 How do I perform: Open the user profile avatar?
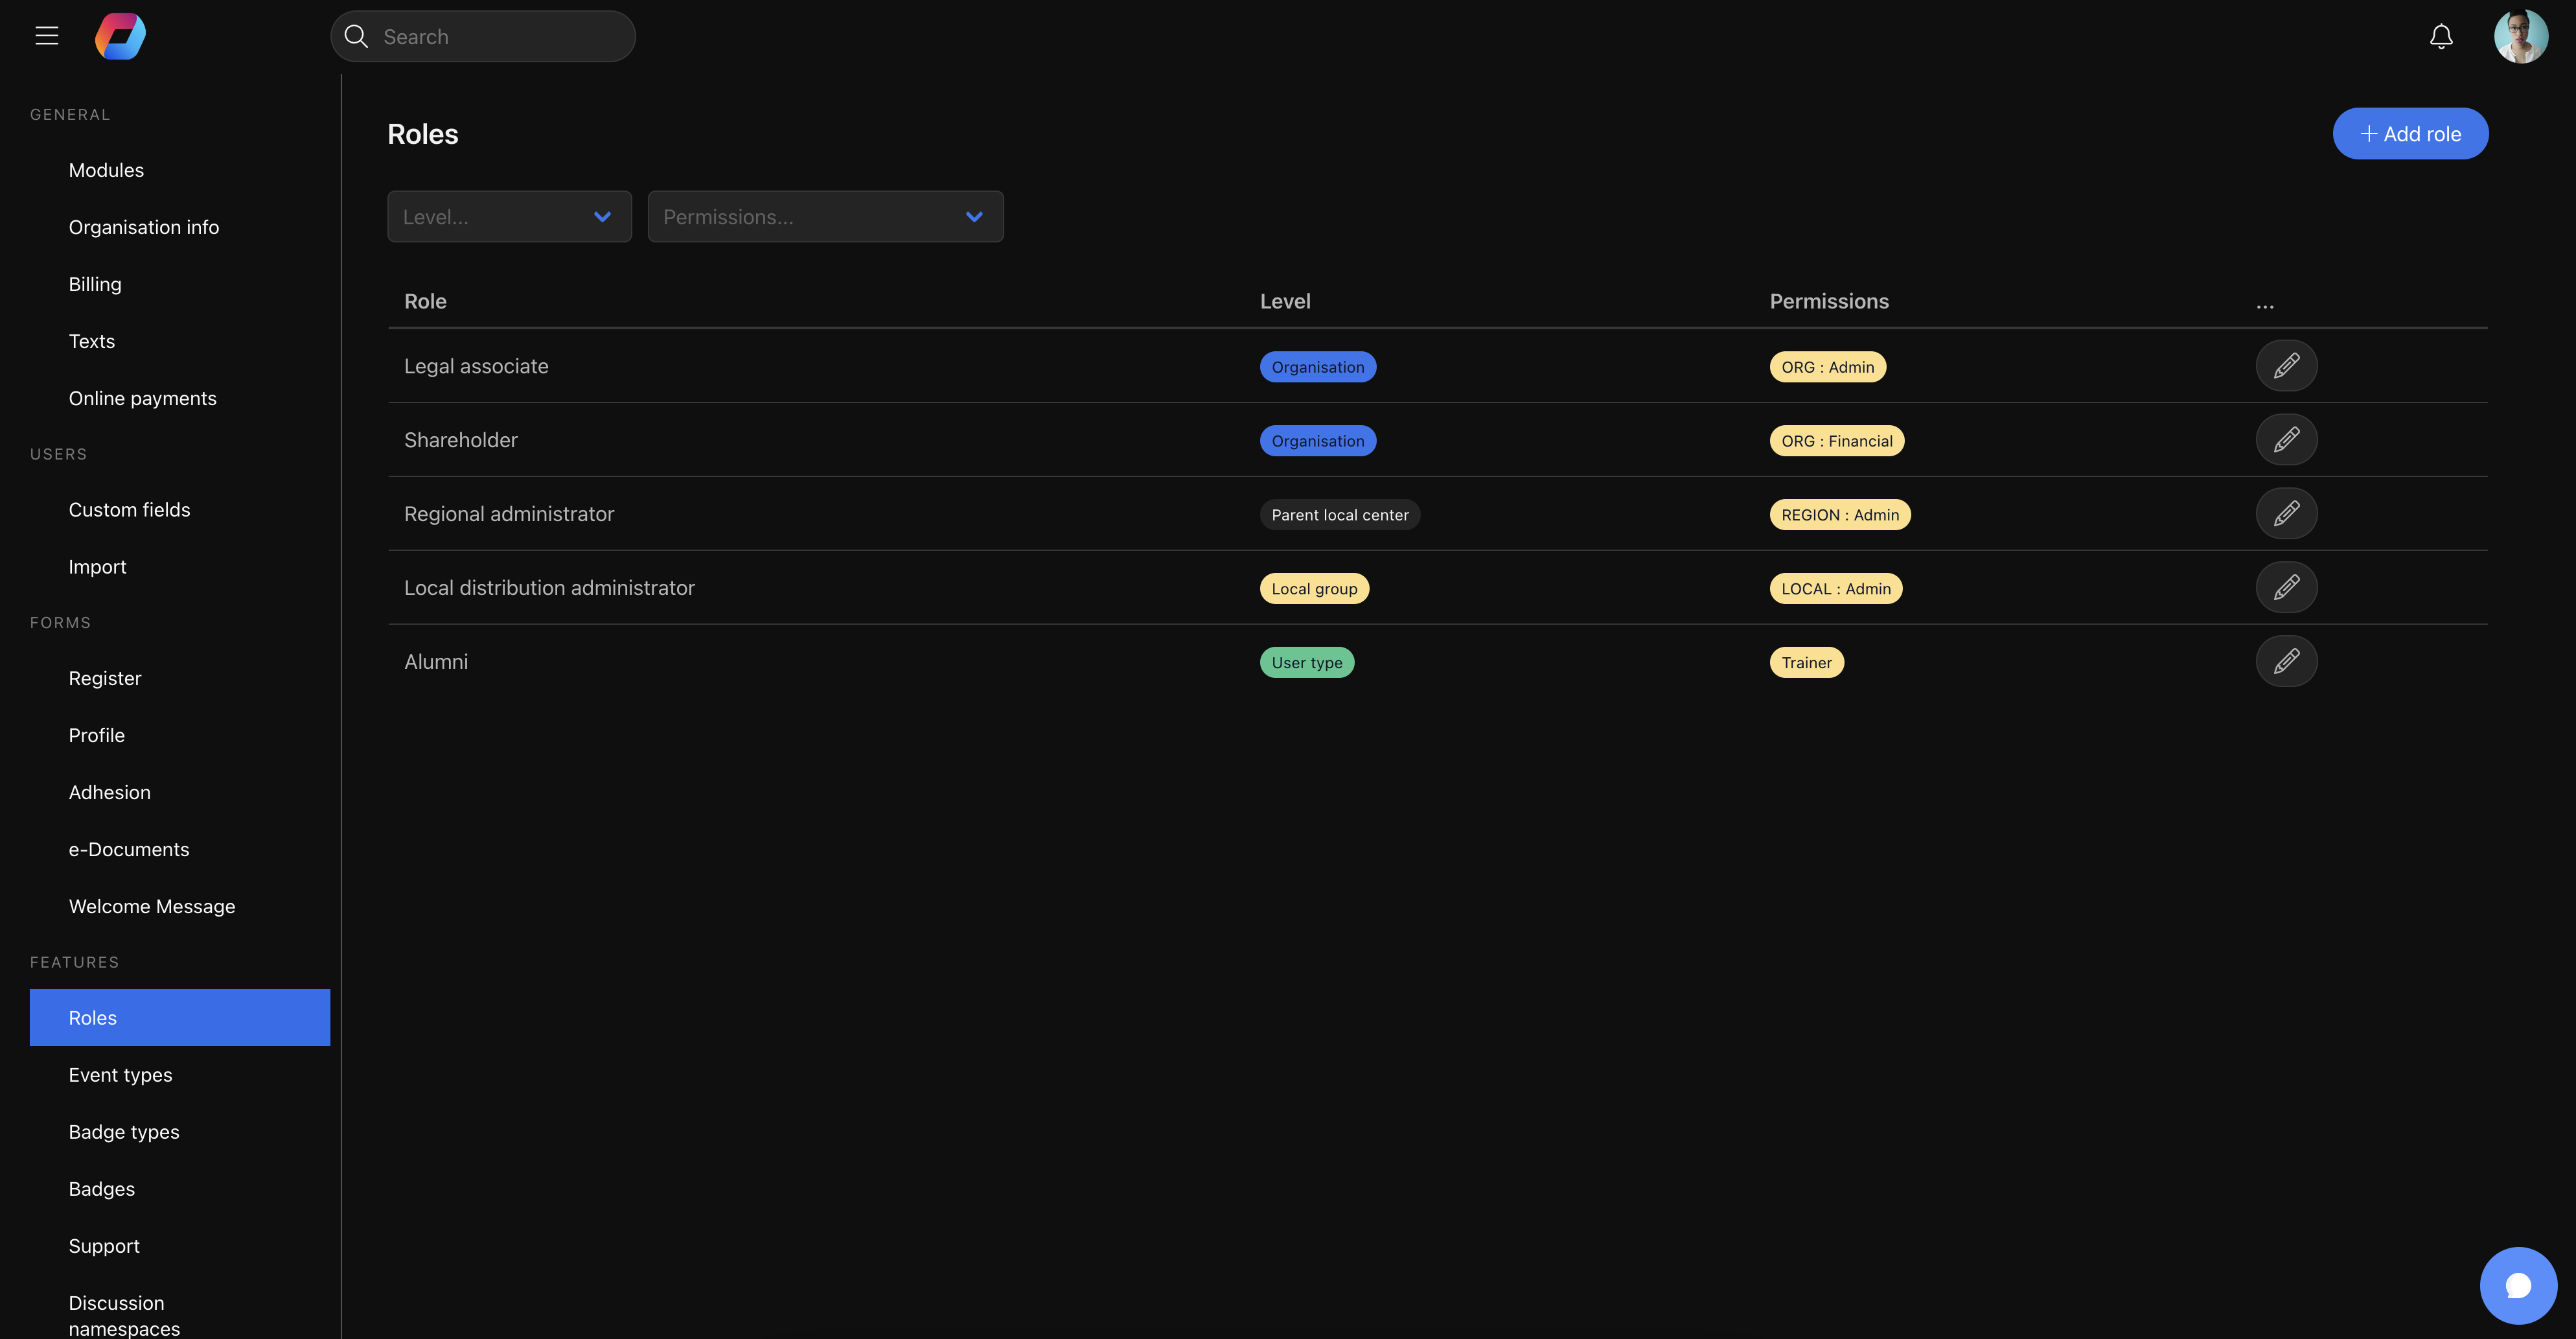[x=2520, y=36]
